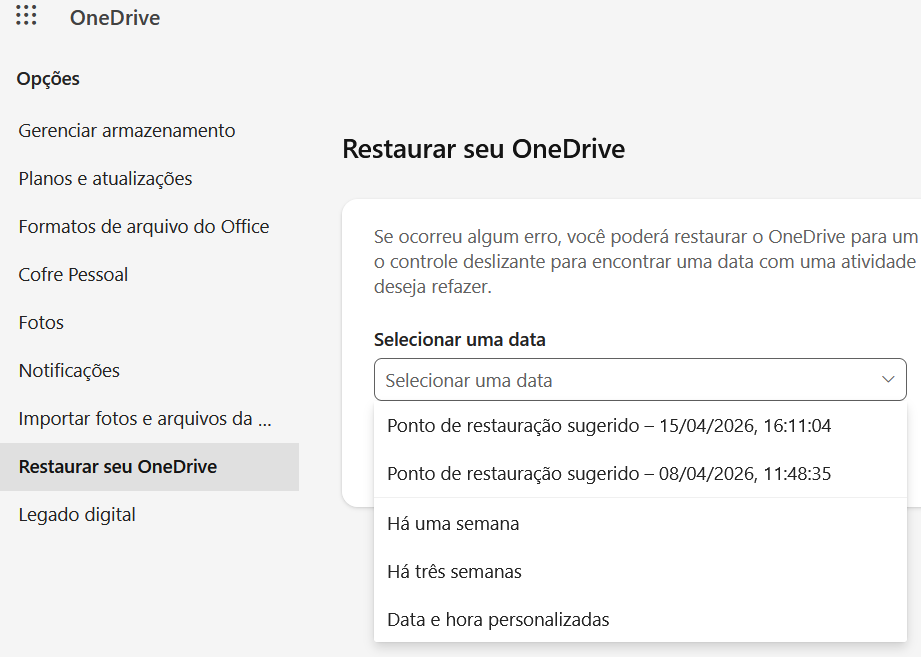Go to Notificações settings
The height and width of the screenshot is (657, 921).
click(69, 371)
